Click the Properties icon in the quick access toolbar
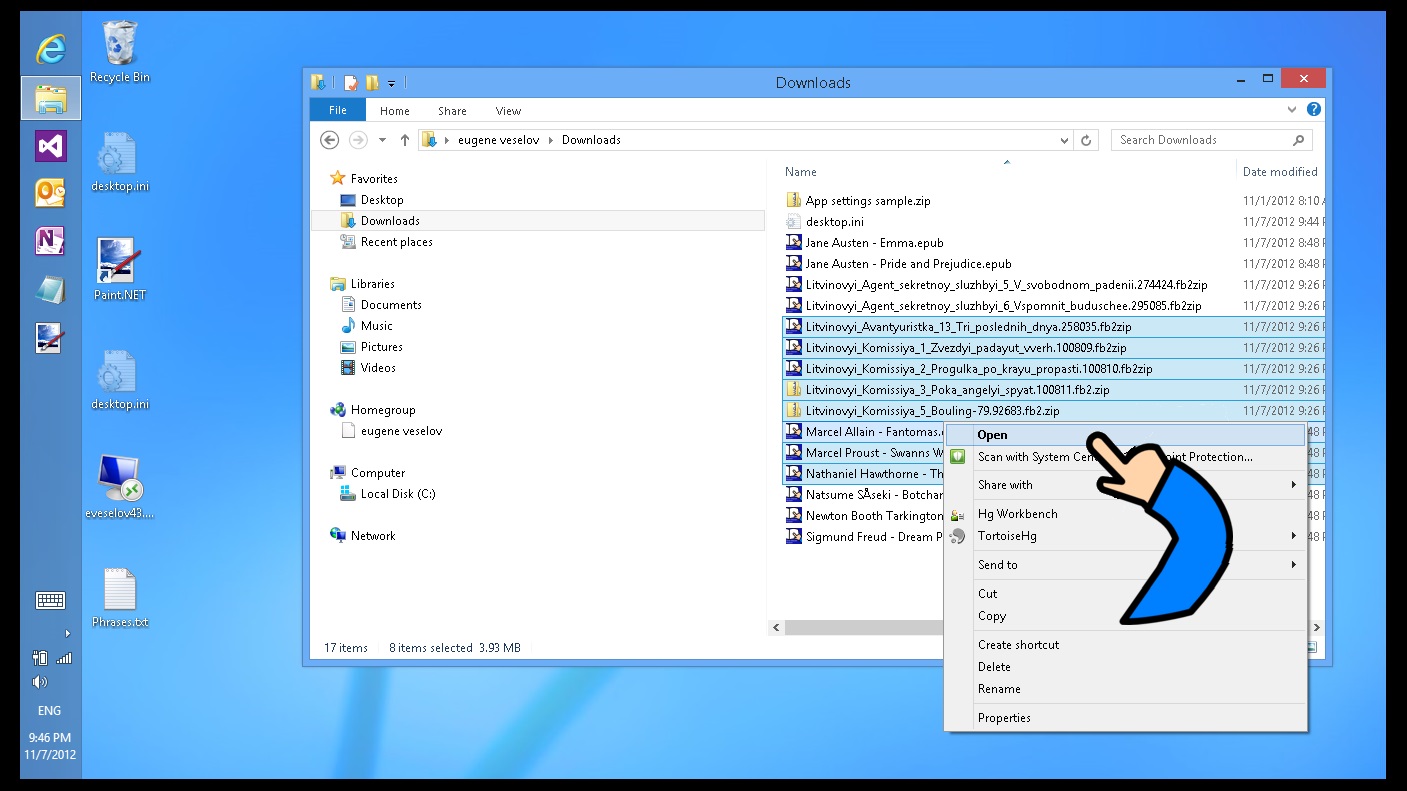The width and height of the screenshot is (1407, 791). tap(350, 83)
